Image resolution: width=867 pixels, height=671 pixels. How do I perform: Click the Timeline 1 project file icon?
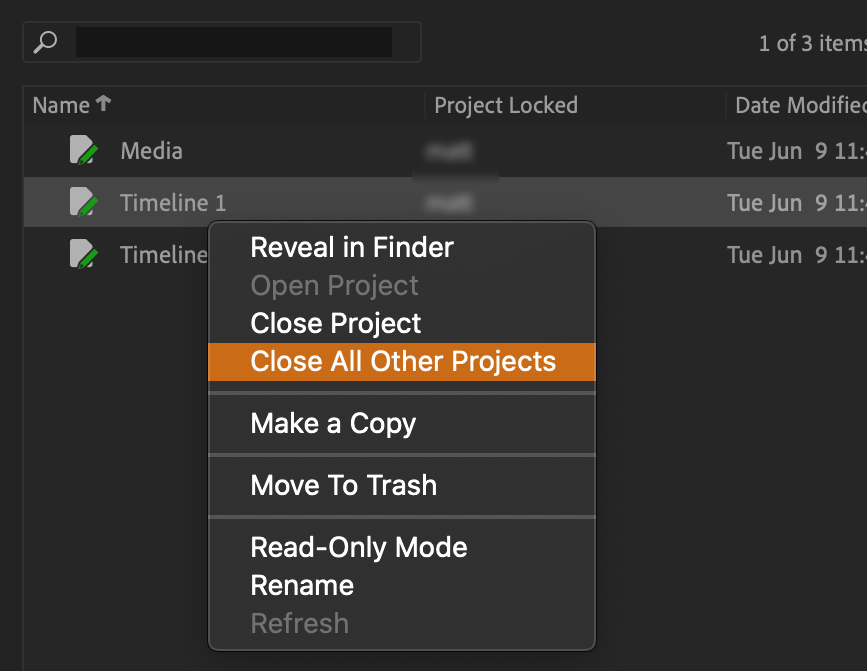[84, 203]
